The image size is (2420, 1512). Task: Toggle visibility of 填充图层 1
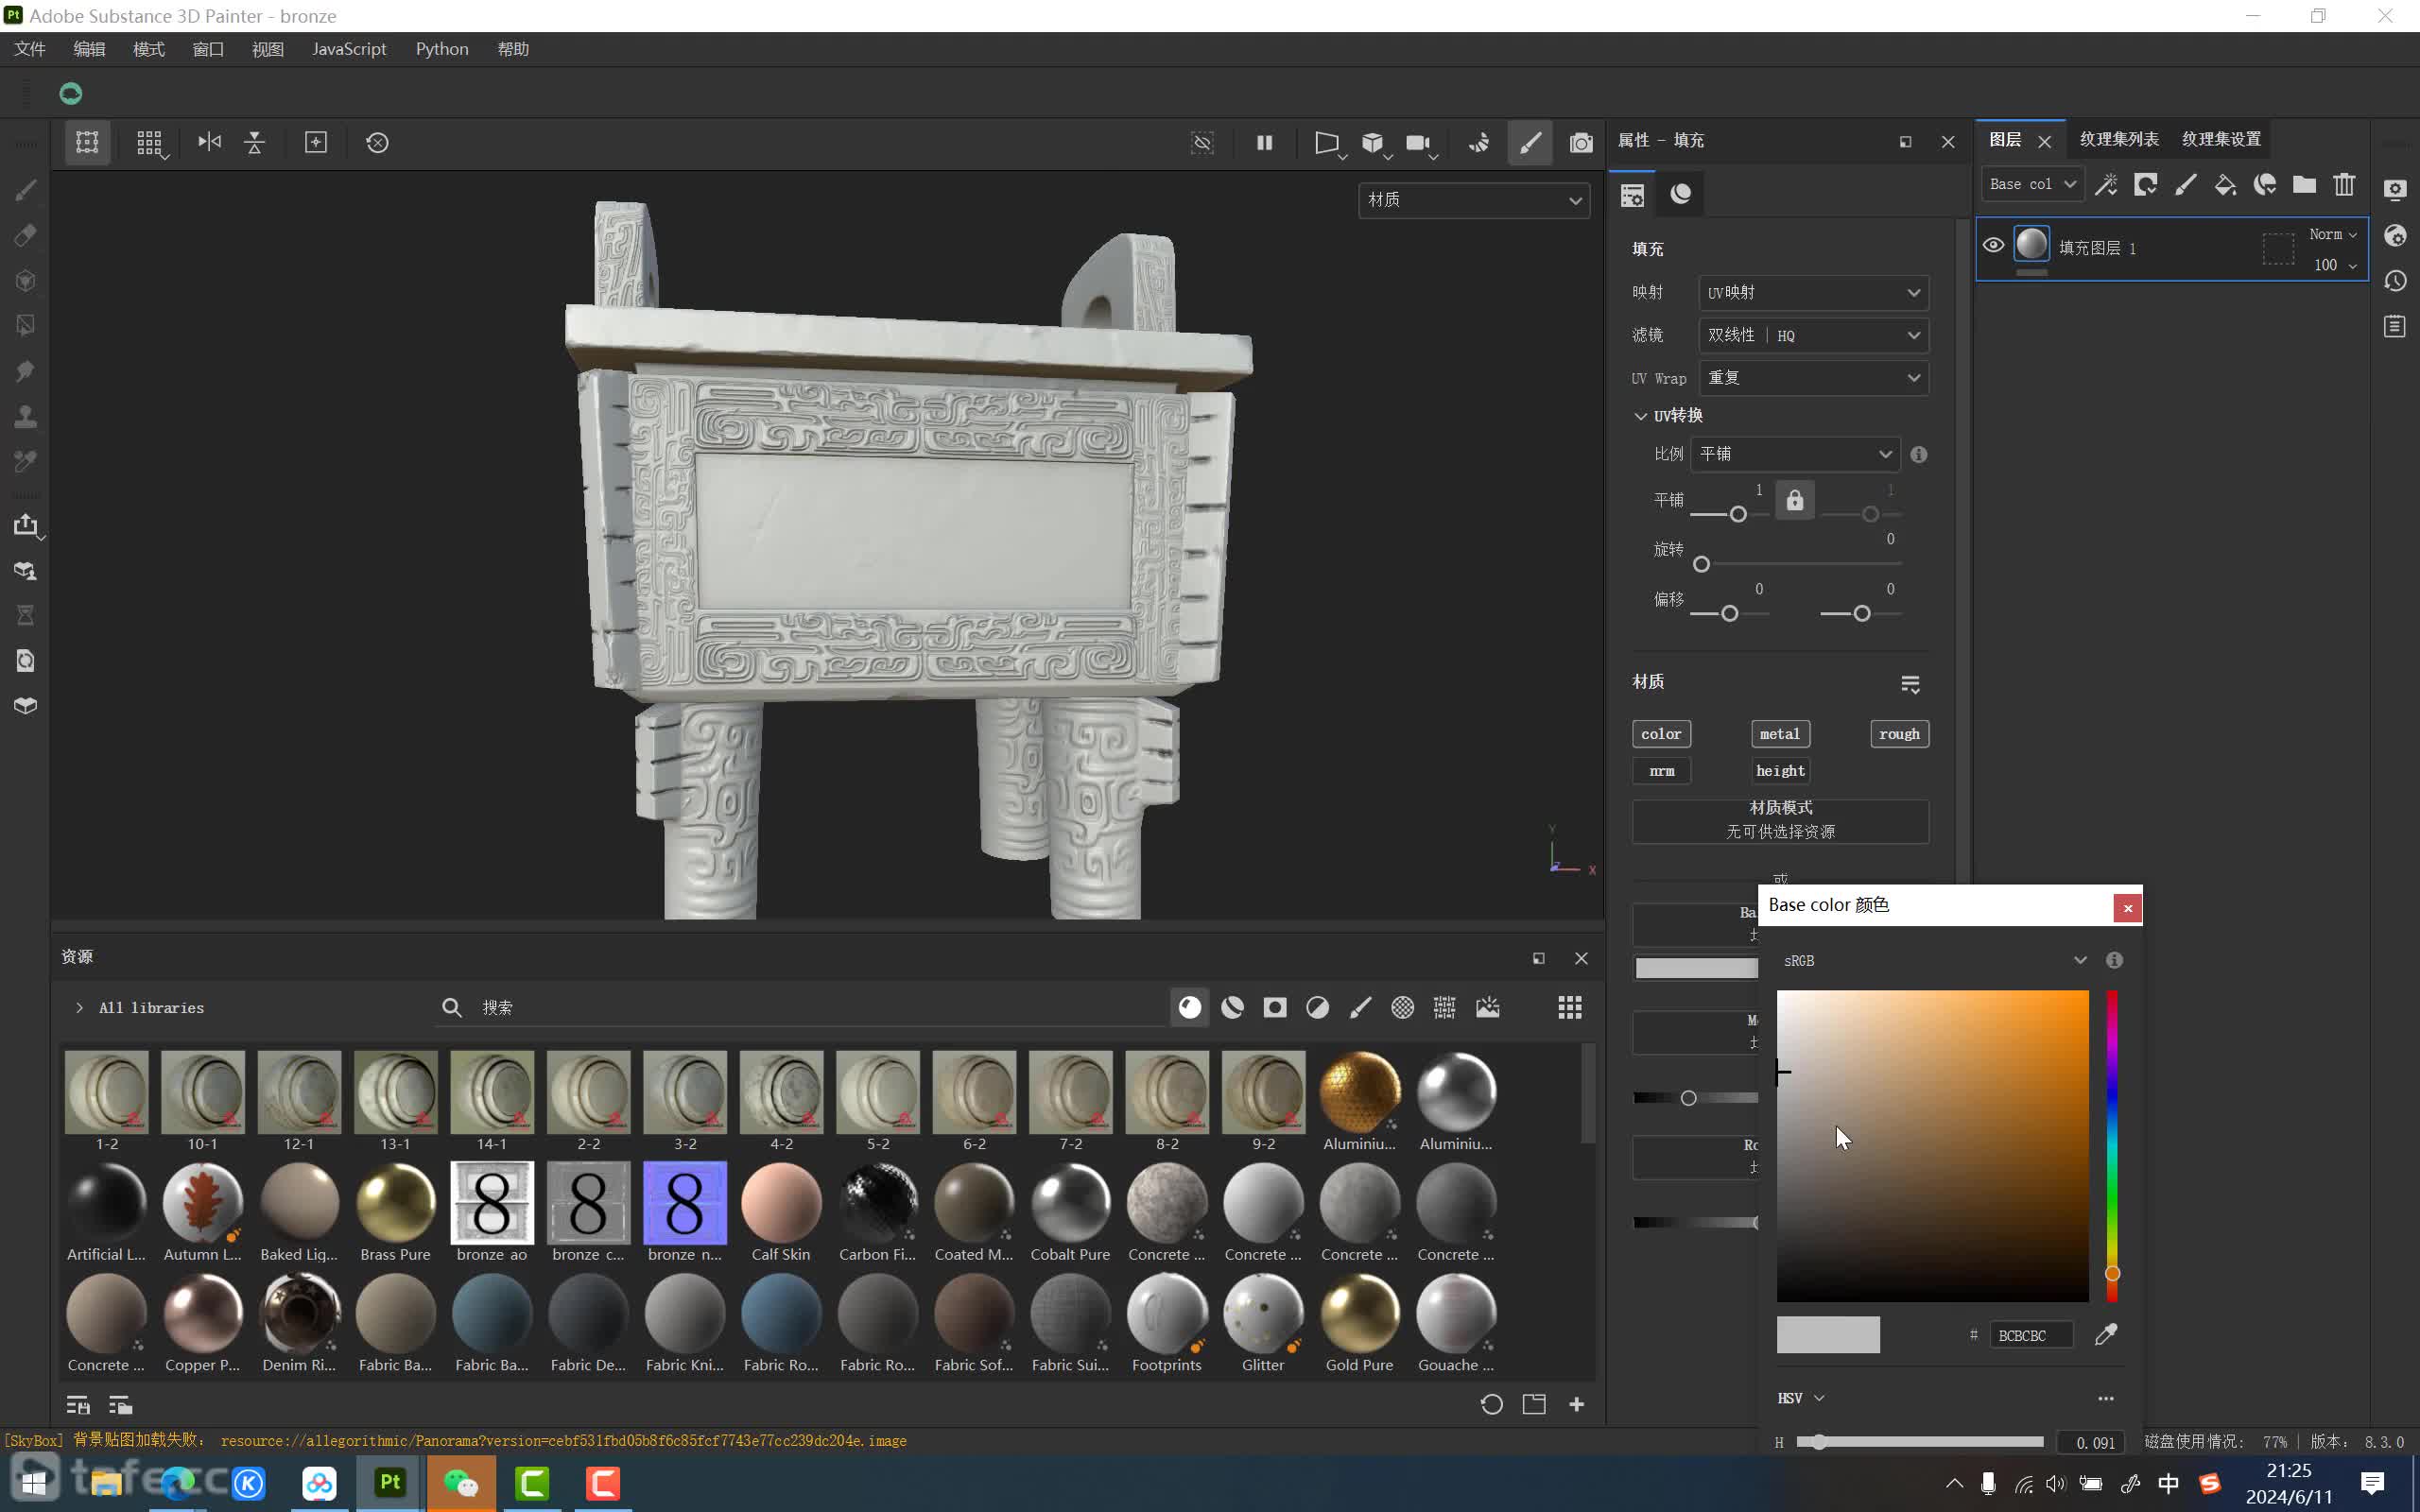[x=1993, y=245]
